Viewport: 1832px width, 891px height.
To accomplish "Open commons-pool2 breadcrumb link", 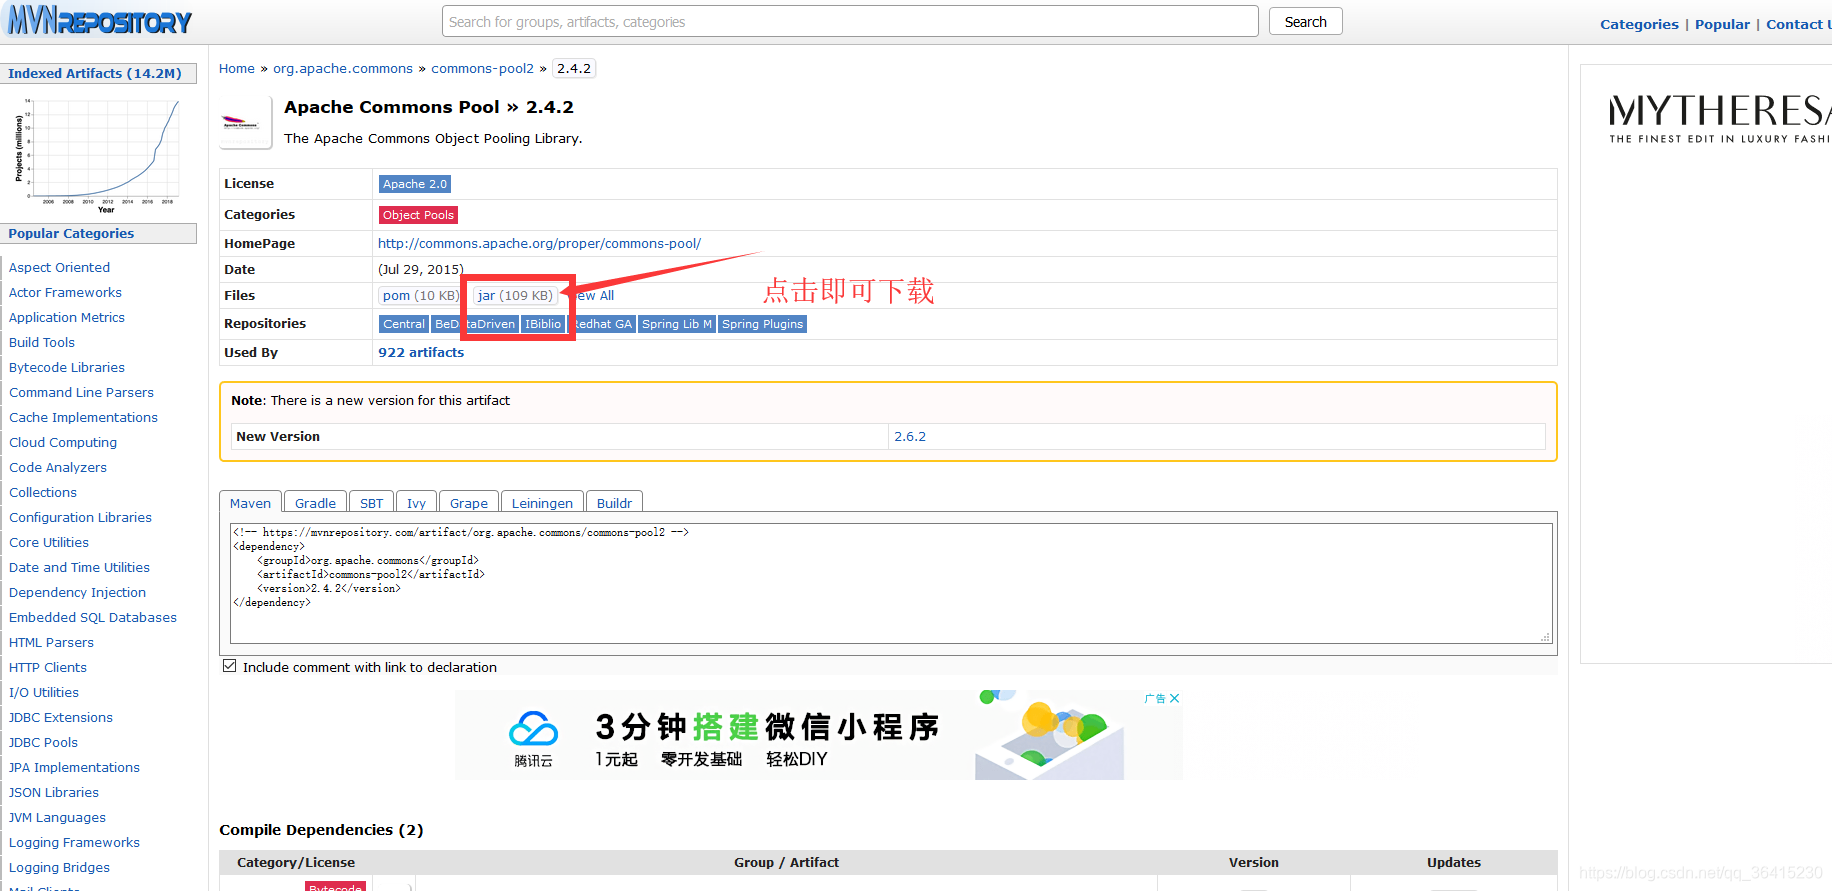I will pyautogui.click(x=482, y=68).
